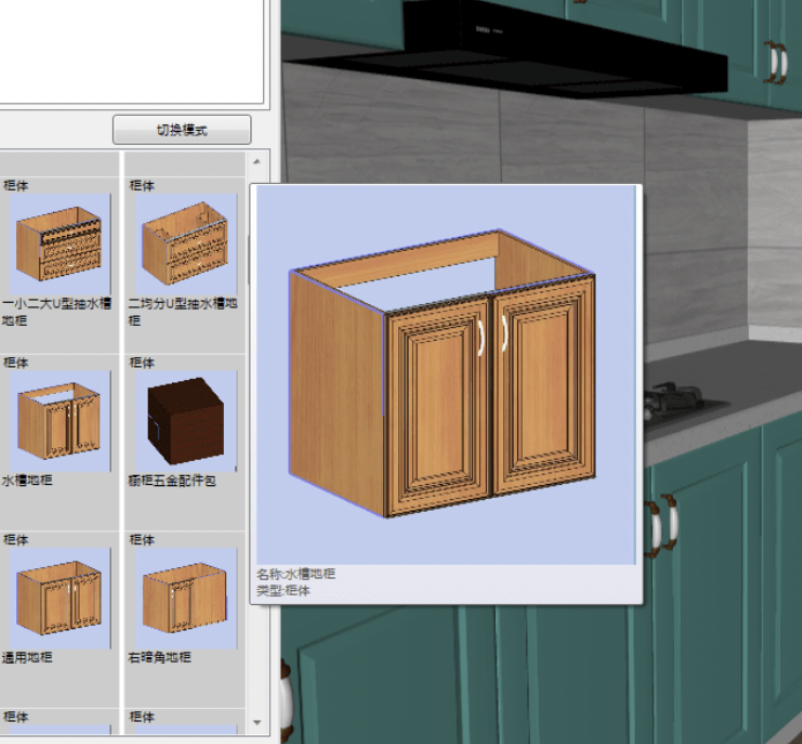The image size is (802, 744).
Task: Select the 二均分U型抽水槽地柜 thumbnail
Action: point(186,244)
